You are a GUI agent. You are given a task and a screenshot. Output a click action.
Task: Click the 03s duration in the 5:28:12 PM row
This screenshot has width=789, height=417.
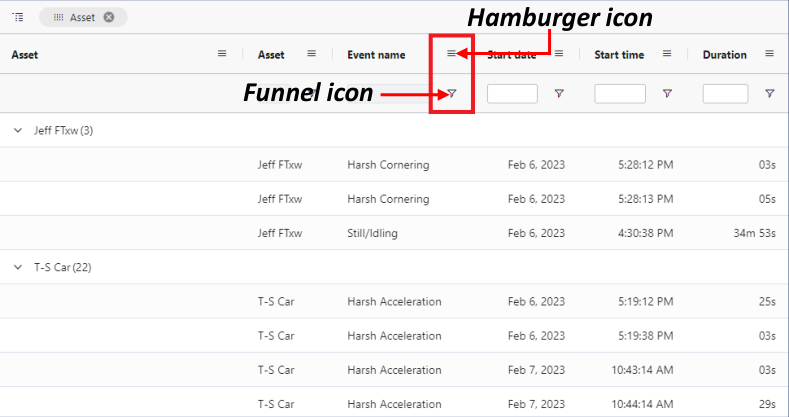(767, 165)
